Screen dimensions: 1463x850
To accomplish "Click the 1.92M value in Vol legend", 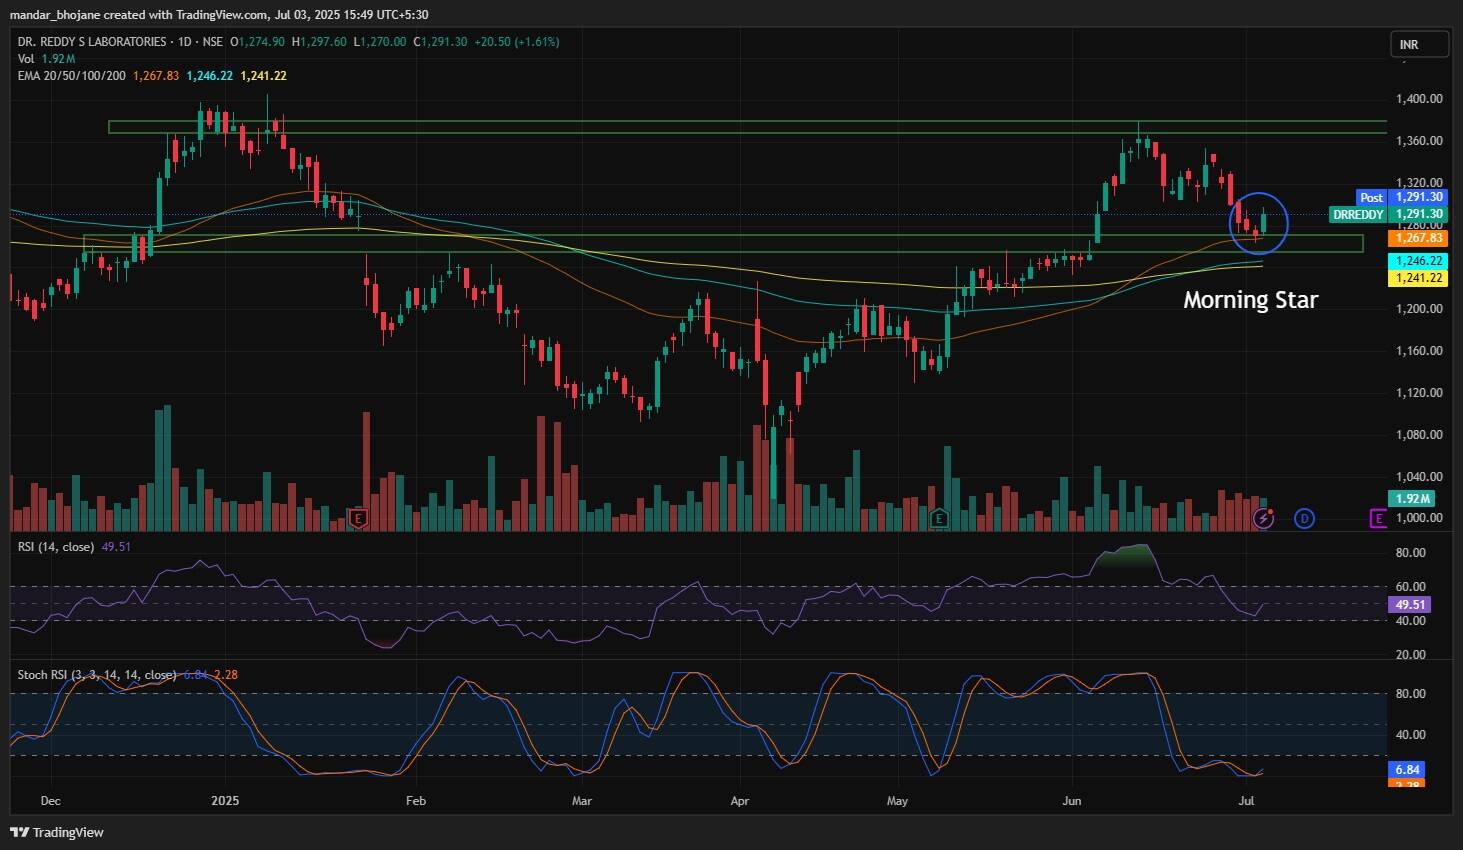I will pyautogui.click(x=59, y=59).
